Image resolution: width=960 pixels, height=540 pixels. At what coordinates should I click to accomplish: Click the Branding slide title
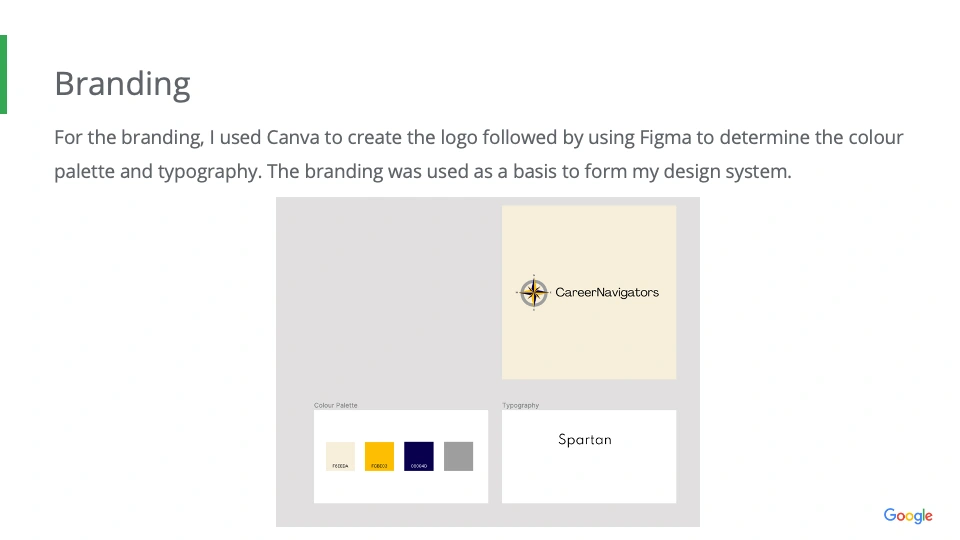[x=122, y=83]
